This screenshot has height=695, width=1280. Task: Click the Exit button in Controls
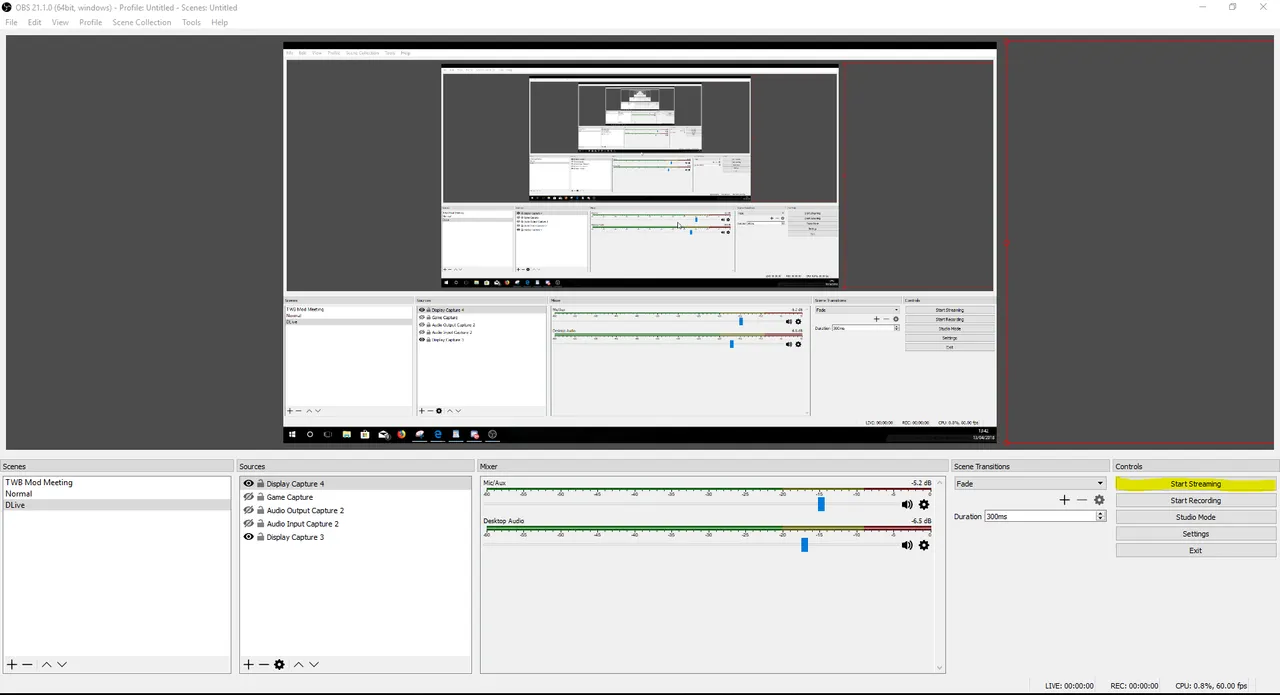click(x=1196, y=550)
